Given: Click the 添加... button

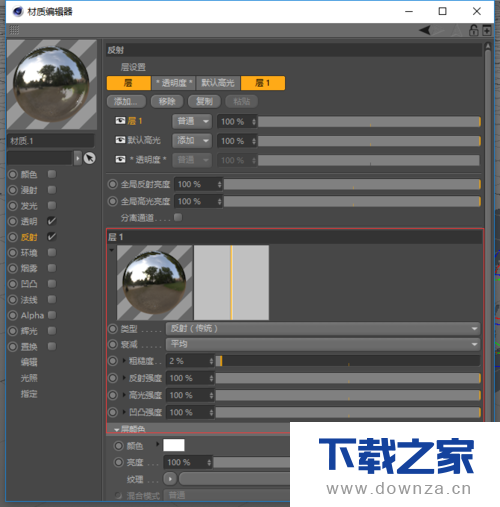Looking at the screenshot, I should click(126, 101).
